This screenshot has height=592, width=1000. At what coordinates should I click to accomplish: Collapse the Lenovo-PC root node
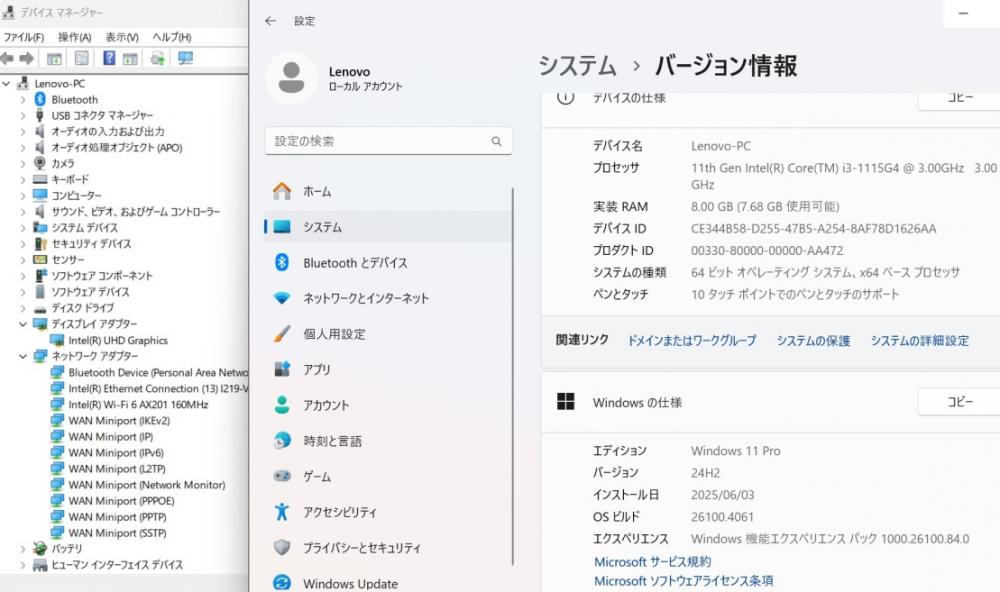tap(6, 84)
